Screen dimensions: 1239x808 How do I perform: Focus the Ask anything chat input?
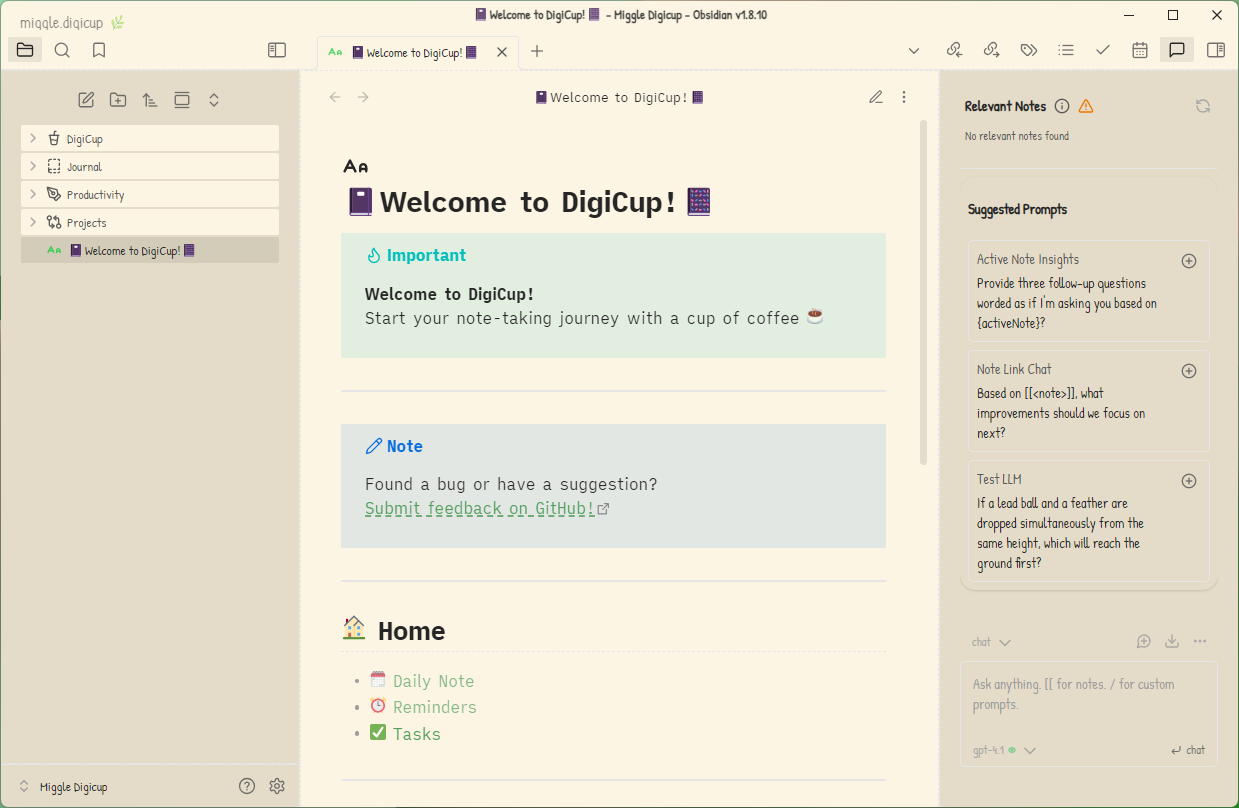click(1088, 695)
